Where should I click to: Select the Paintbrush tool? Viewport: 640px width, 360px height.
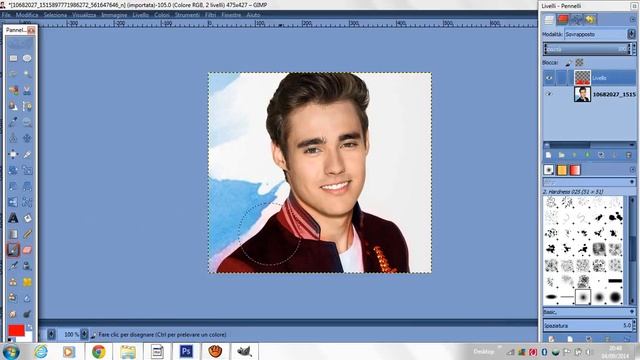pos(13,250)
